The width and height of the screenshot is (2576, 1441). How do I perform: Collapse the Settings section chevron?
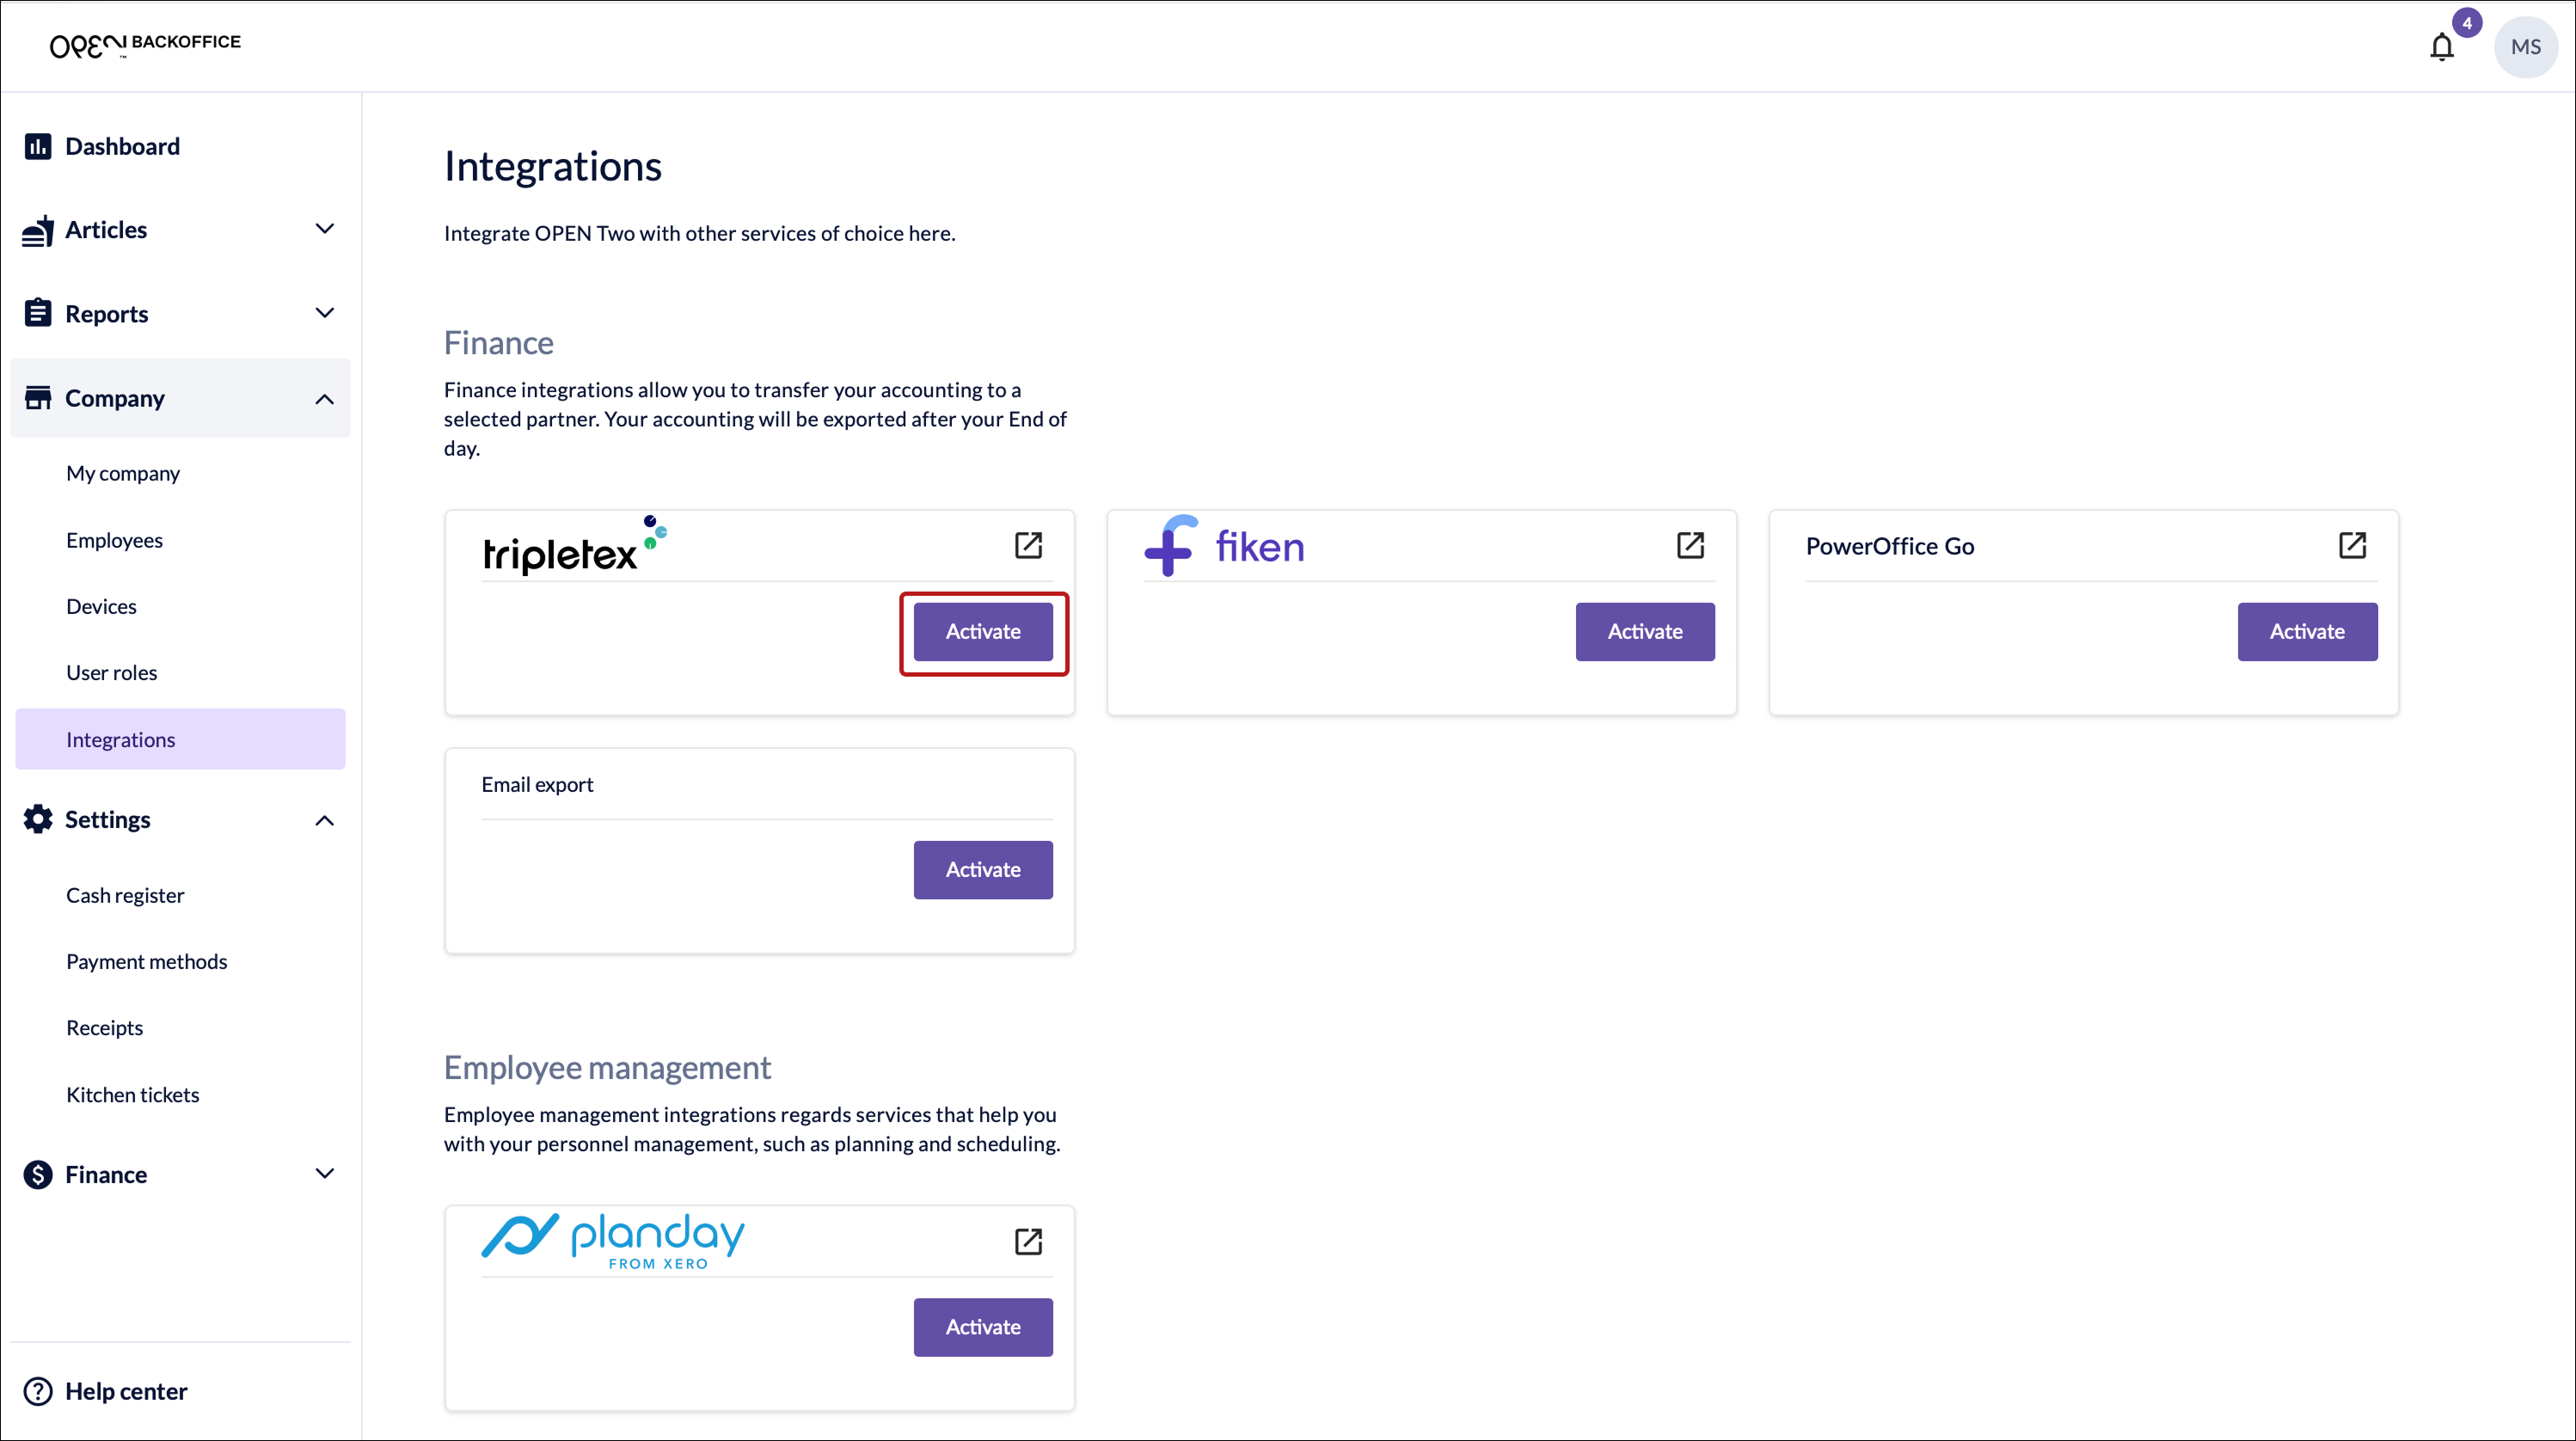[324, 820]
